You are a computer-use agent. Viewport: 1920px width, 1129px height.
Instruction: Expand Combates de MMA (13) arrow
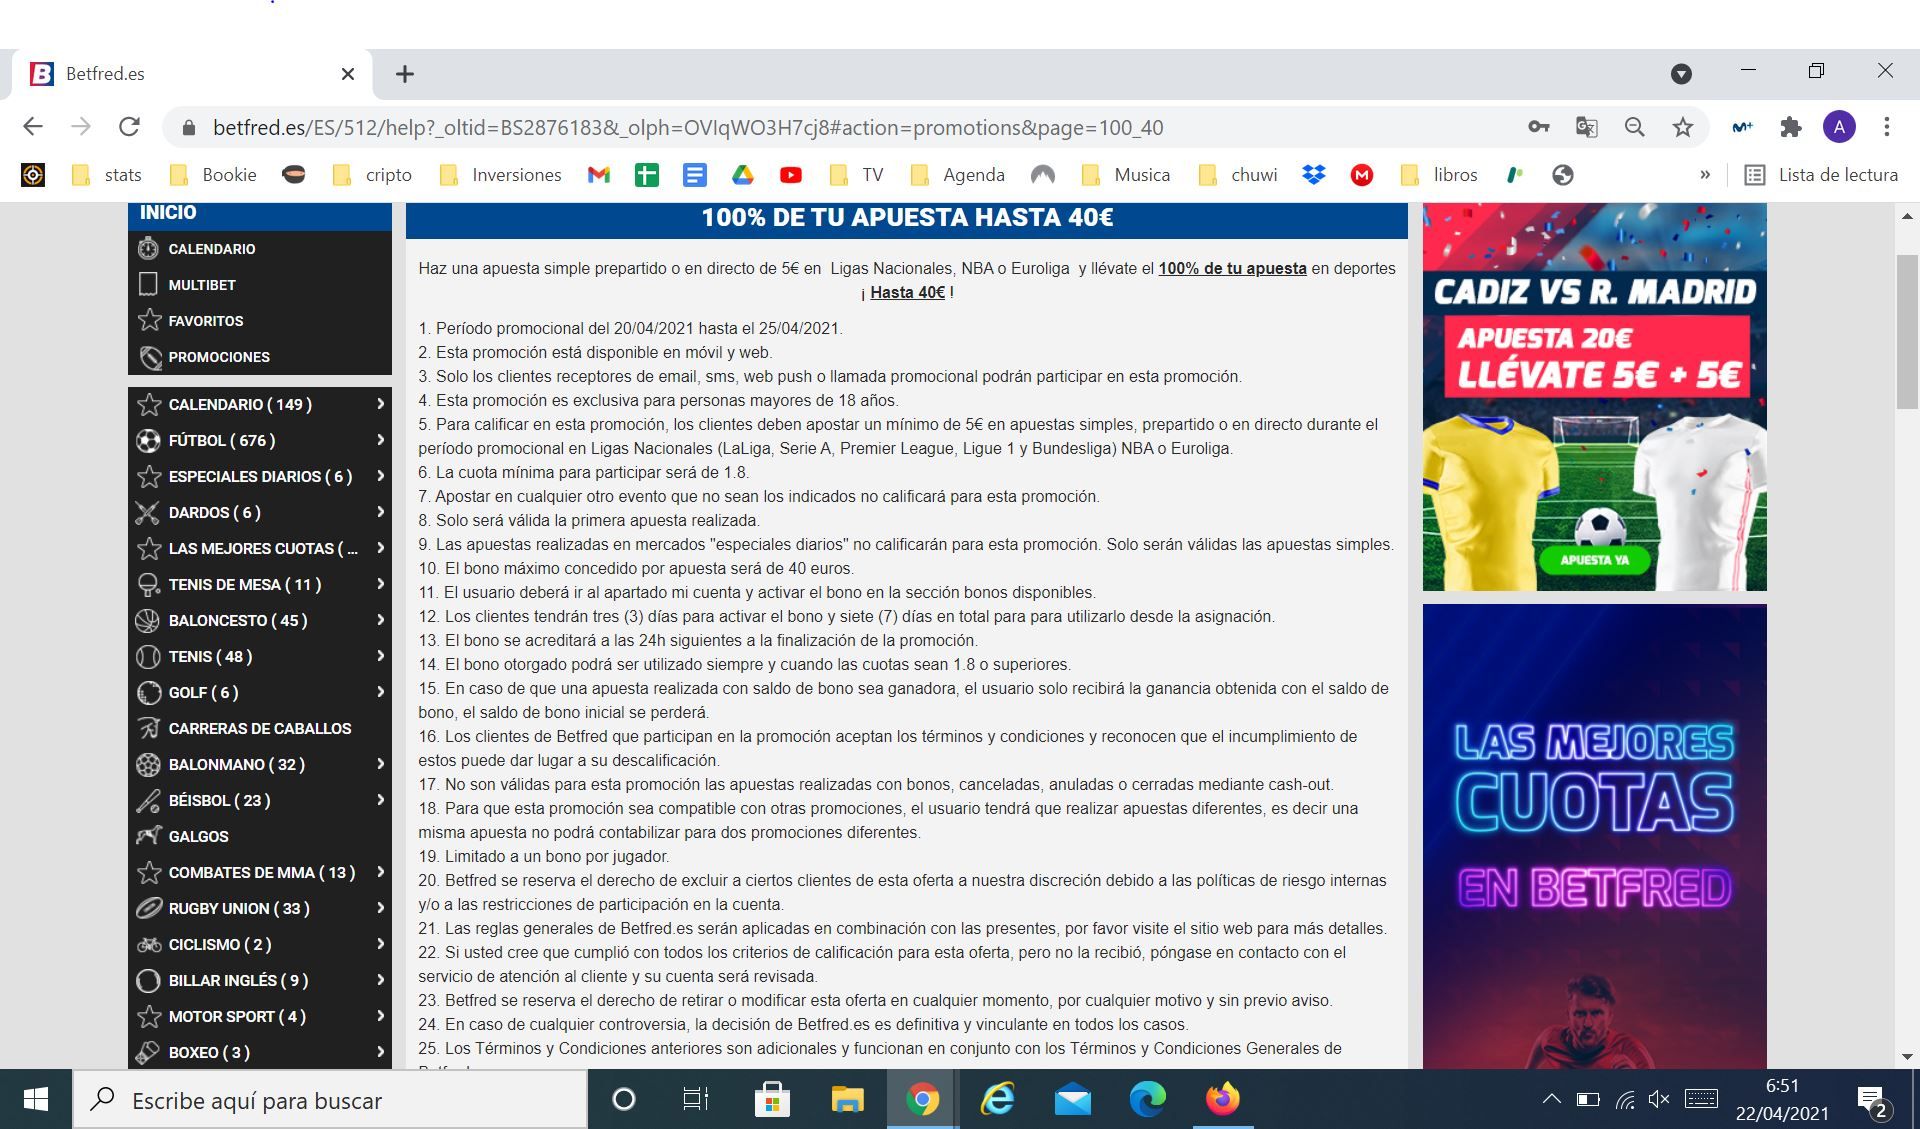380,872
